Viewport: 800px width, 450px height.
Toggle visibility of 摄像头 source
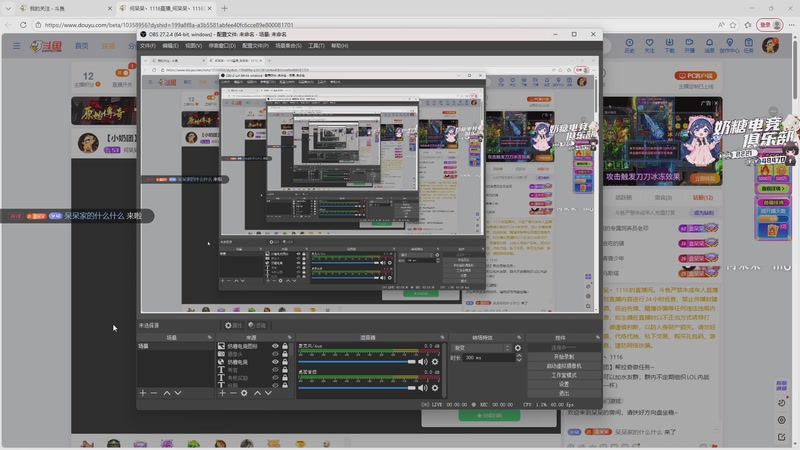276,354
